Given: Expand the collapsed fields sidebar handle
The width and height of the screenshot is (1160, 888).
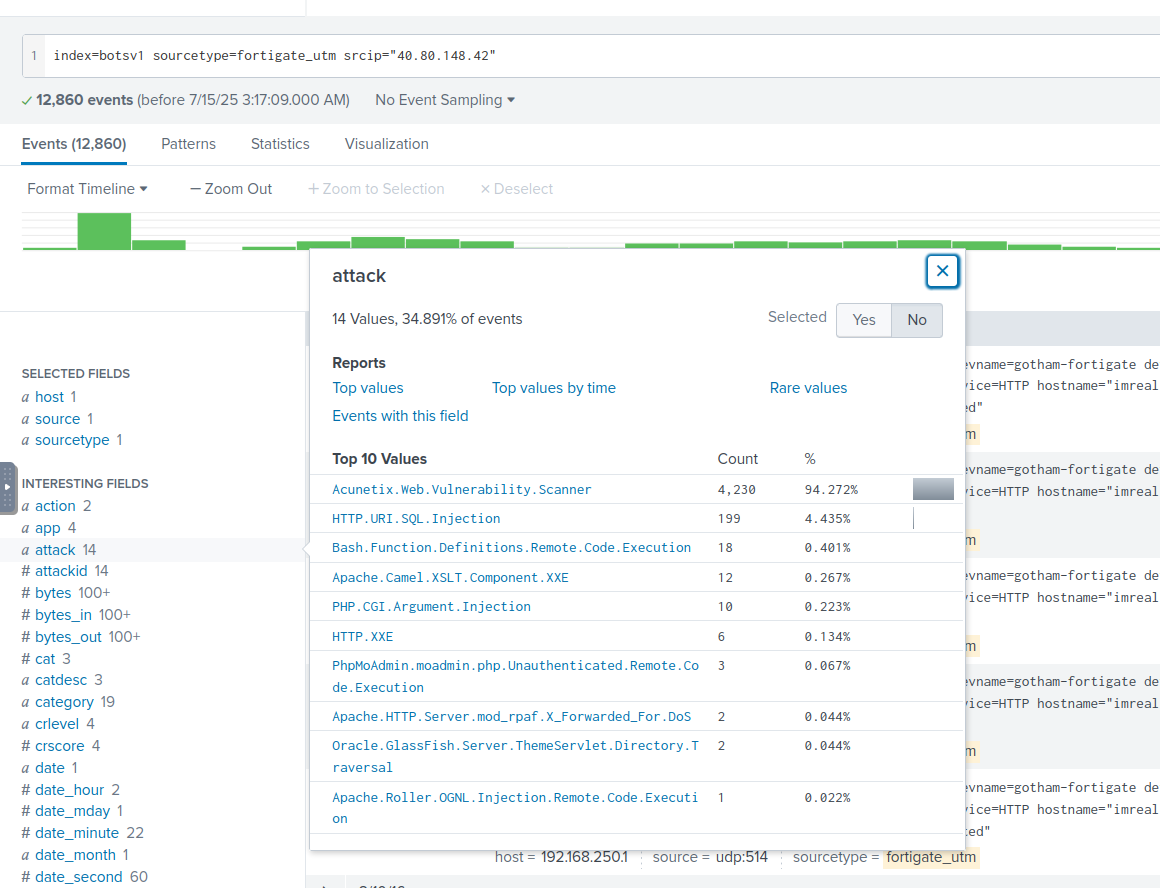Looking at the screenshot, I should click(7, 488).
